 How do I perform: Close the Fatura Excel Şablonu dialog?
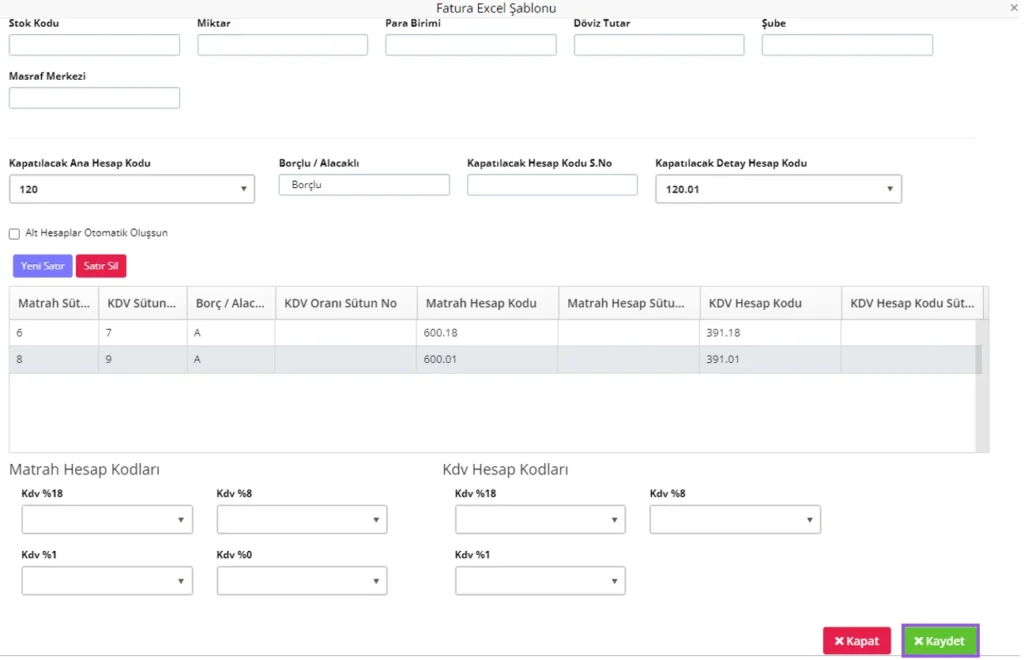click(x=1013, y=8)
